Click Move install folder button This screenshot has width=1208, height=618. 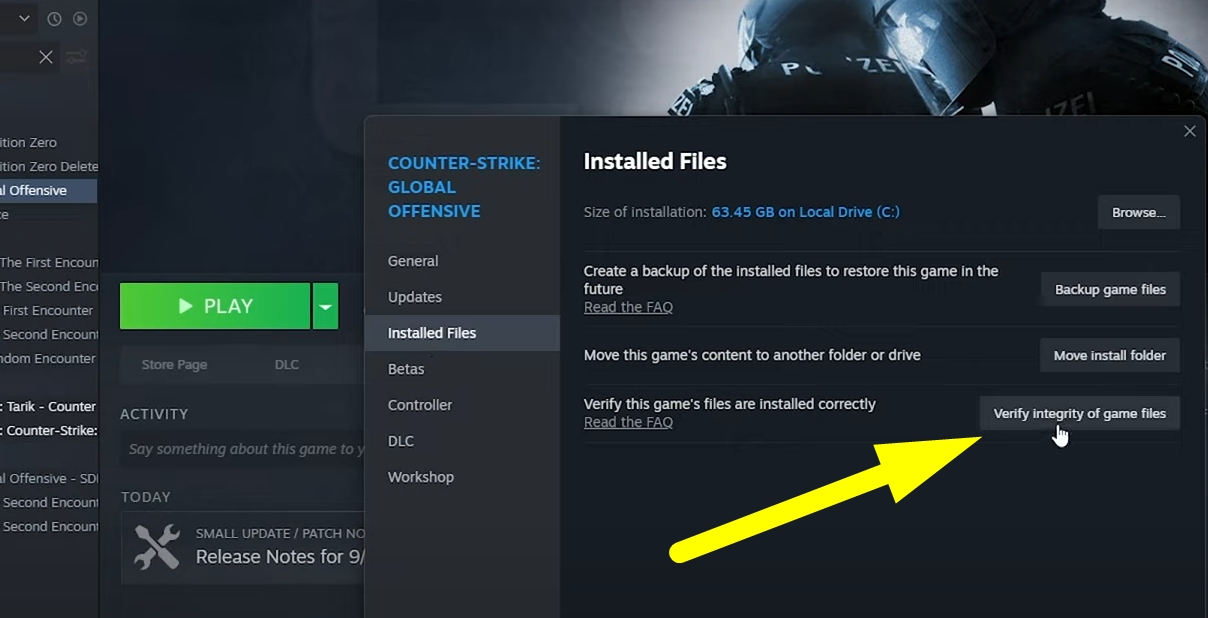[1110, 355]
